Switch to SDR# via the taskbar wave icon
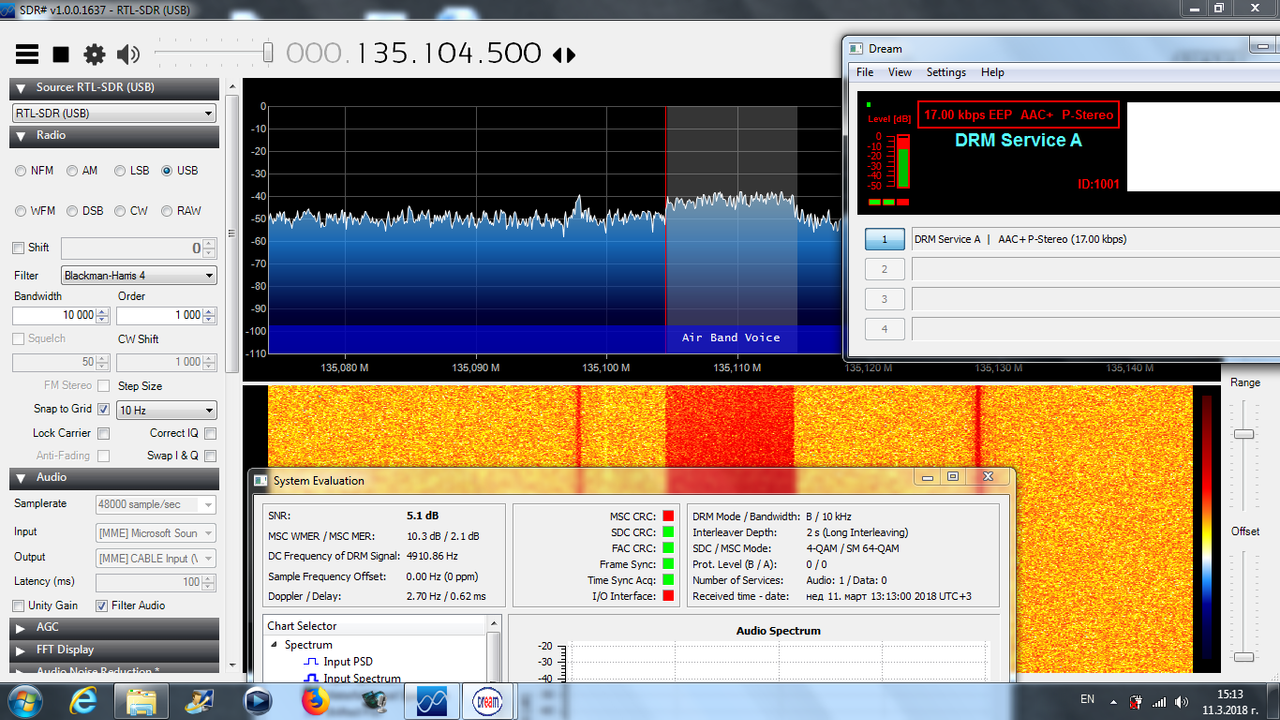Image resolution: width=1280 pixels, height=720 pixels. (x=433, y=701)
